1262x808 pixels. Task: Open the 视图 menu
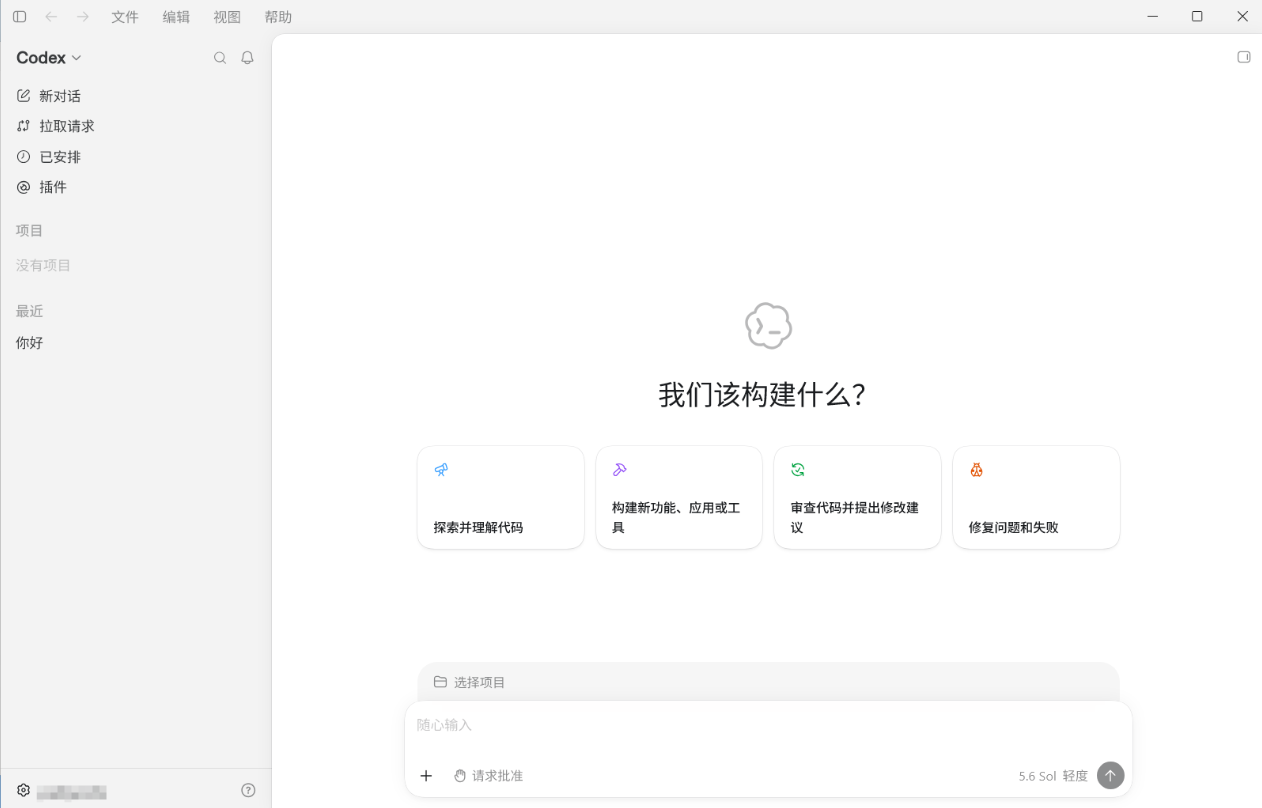tap(227, 17)
